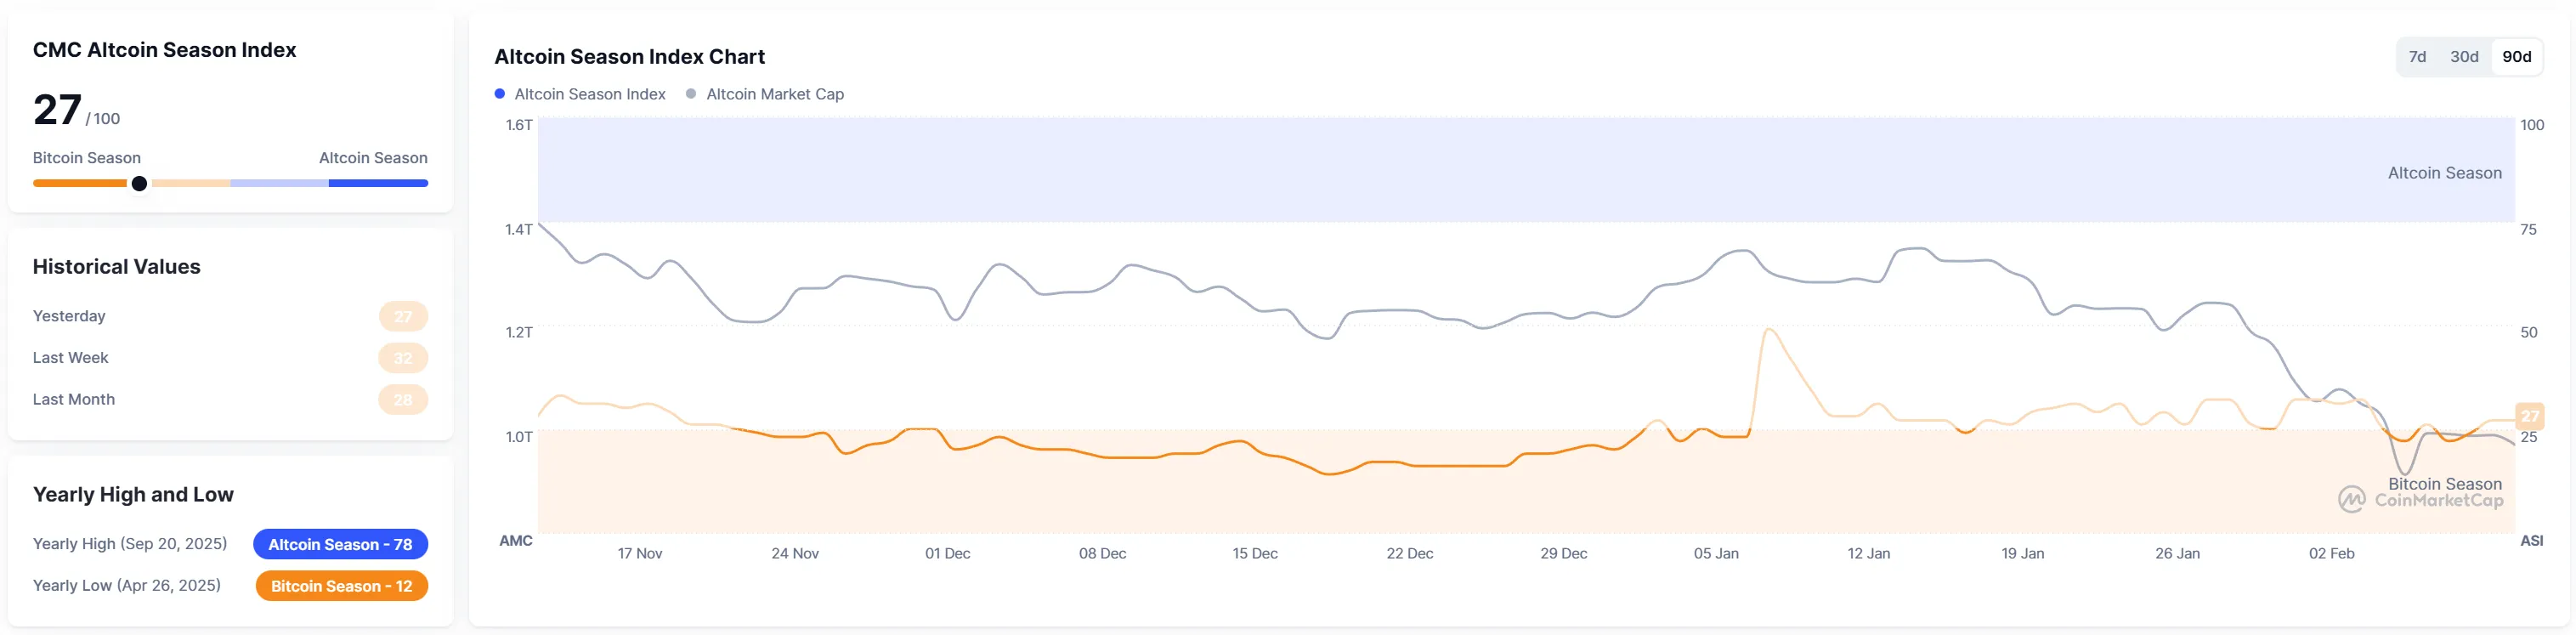Click the black index slider knob
The height and width of the screenshot is (635, 2576).
[140, 184]
